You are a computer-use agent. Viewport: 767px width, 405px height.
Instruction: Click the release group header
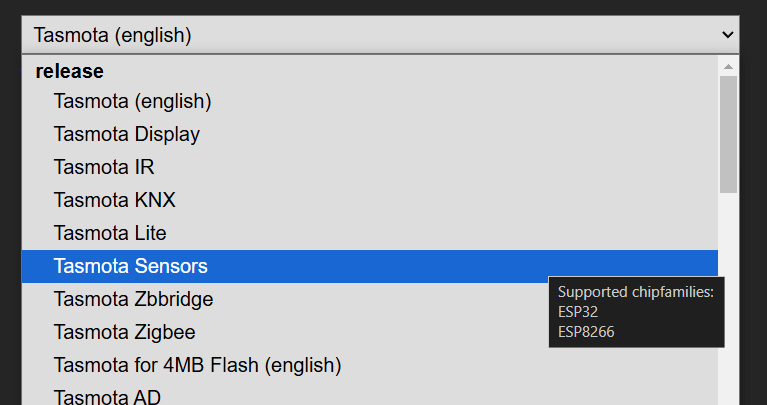click(69, 71)
